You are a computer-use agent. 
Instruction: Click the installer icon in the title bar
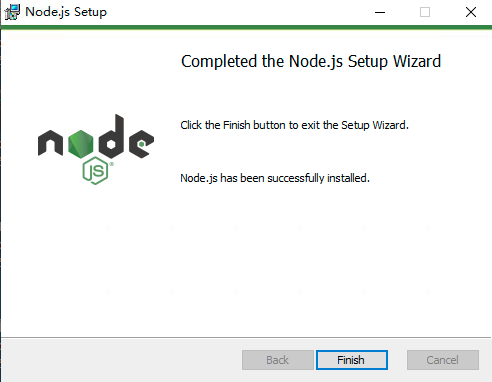[x=12, y=12]
